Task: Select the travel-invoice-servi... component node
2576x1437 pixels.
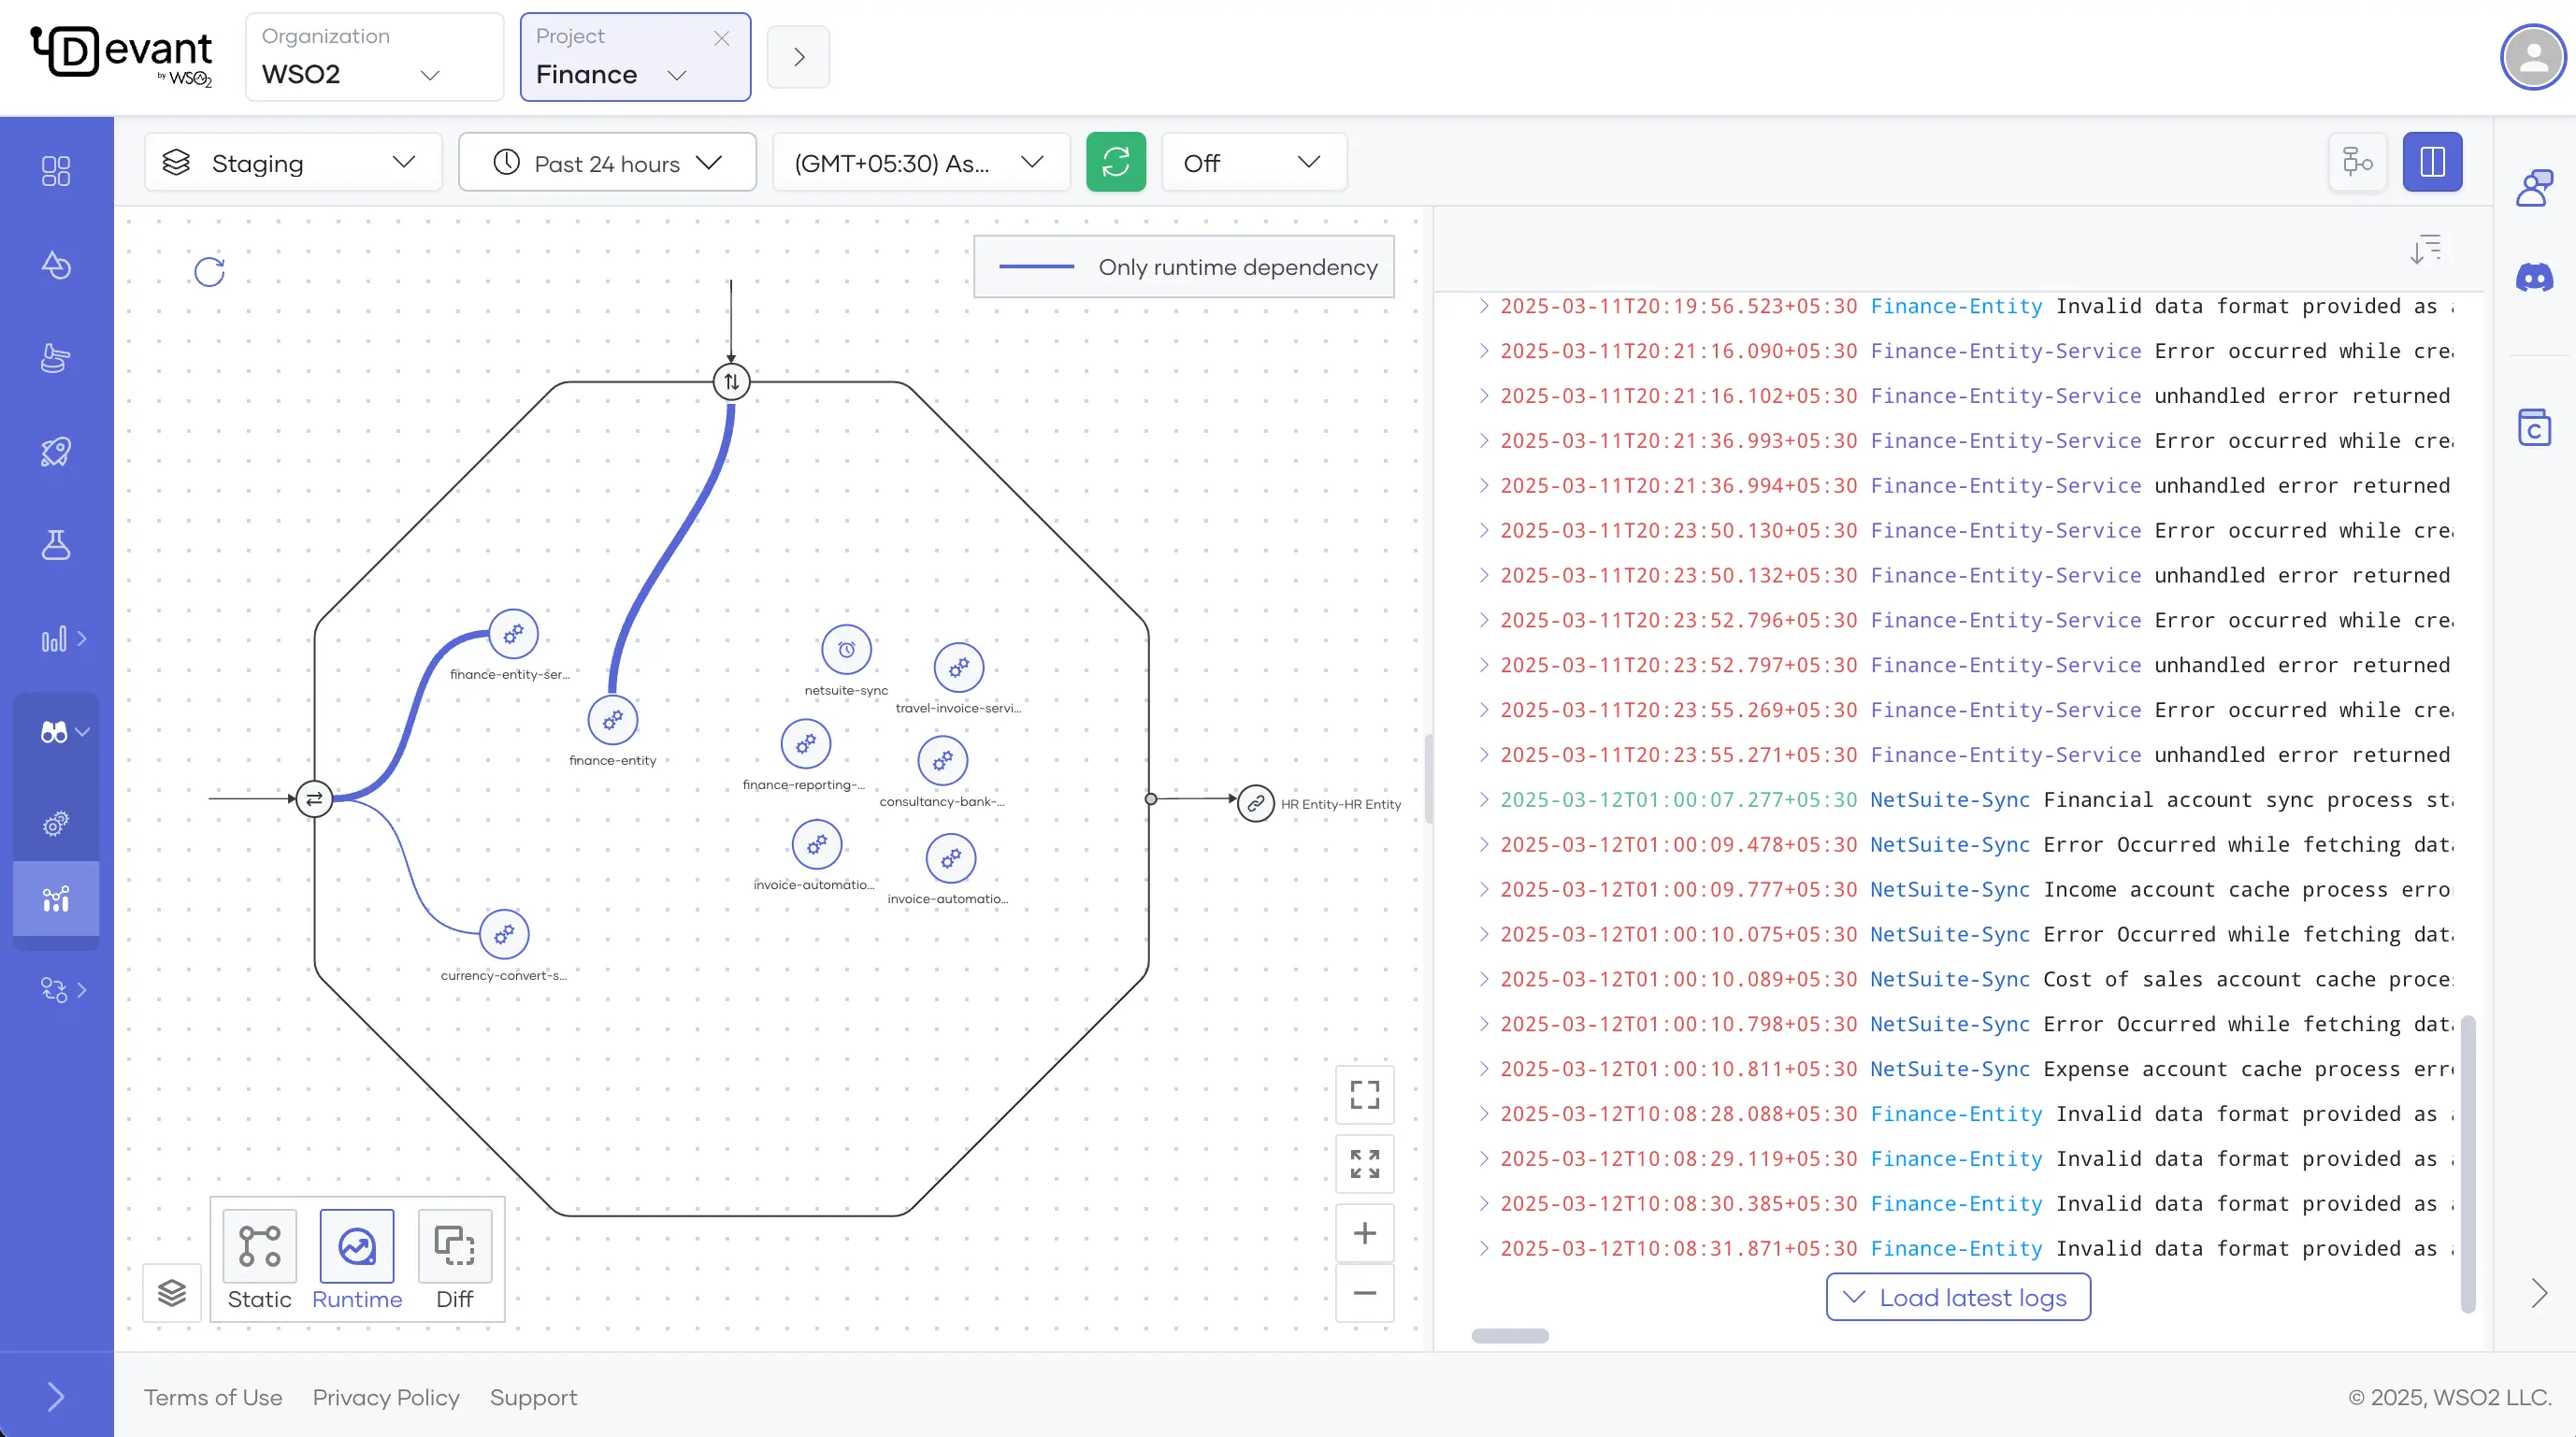Action: point(959,667)
